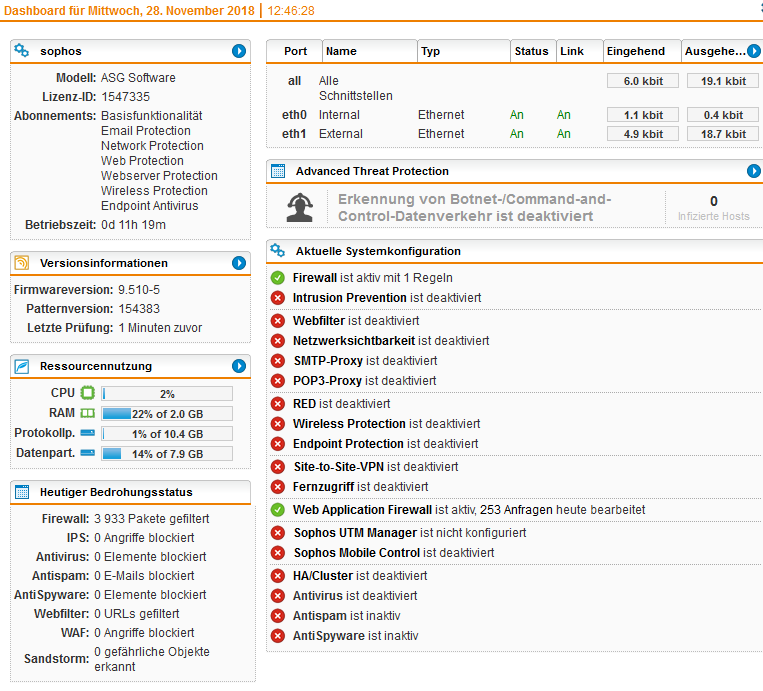
Task: Open the sophos panel blue arrow
Action: click(x=239, y=50)
